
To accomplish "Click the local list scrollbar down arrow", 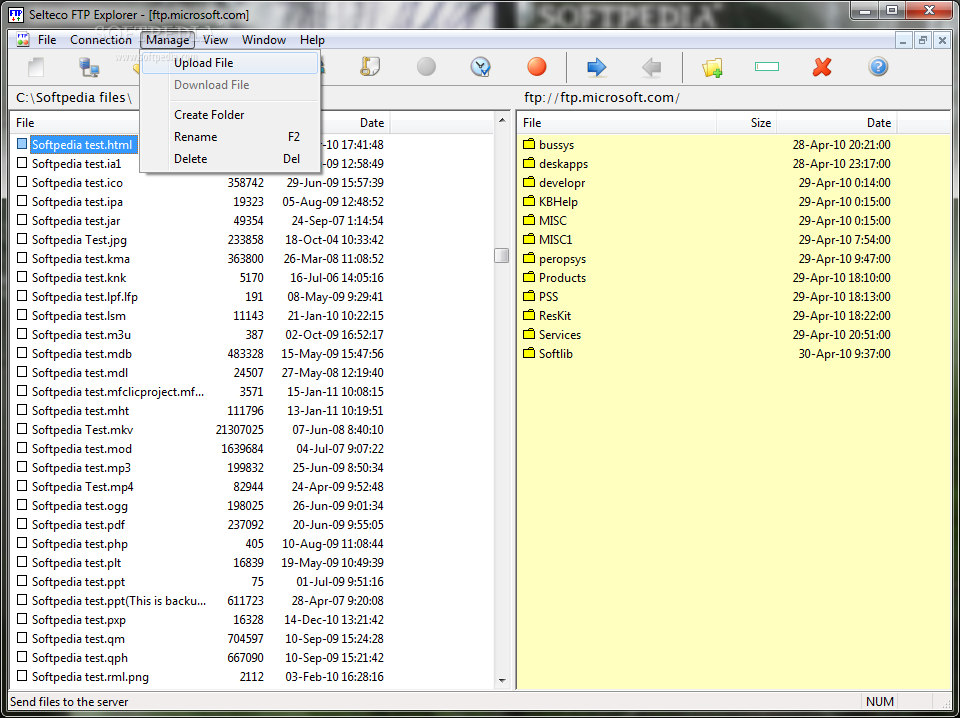I will [x=502, y=680].
